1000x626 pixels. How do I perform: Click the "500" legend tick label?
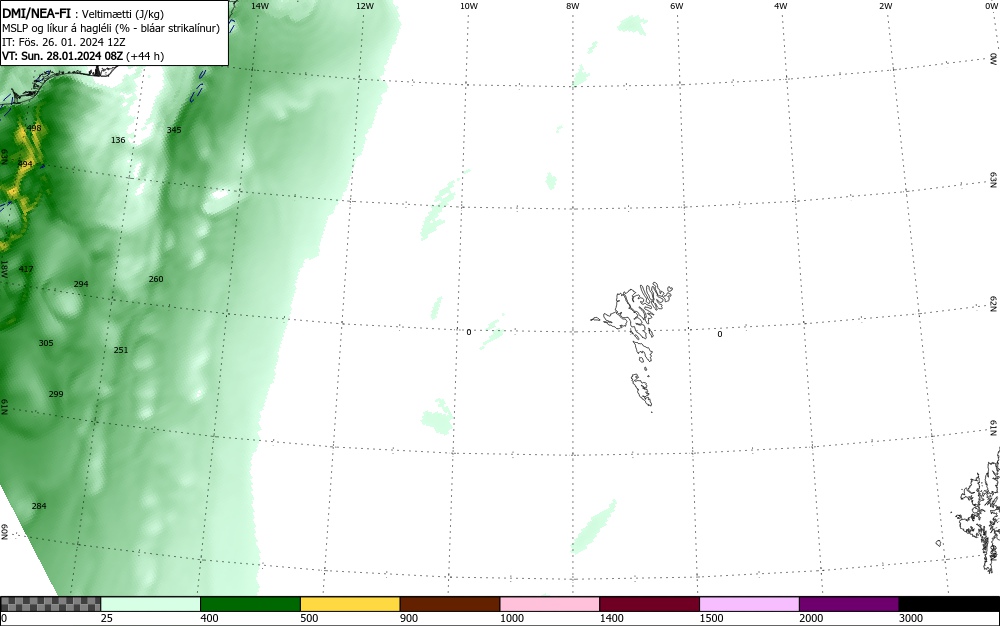click(309, 618)
